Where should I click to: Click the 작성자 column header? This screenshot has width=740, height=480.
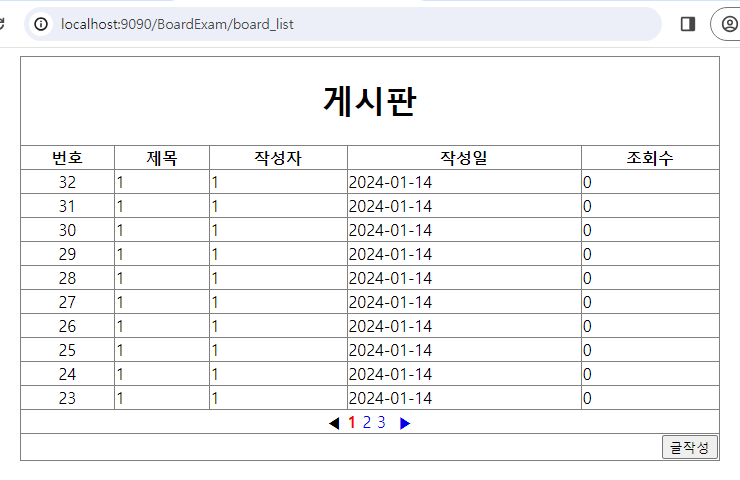point(278,158)
